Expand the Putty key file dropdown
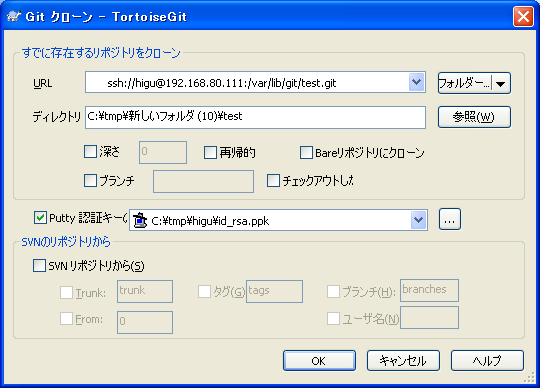The width and height of the screenshot is (540, 388). tap(419, 220)
